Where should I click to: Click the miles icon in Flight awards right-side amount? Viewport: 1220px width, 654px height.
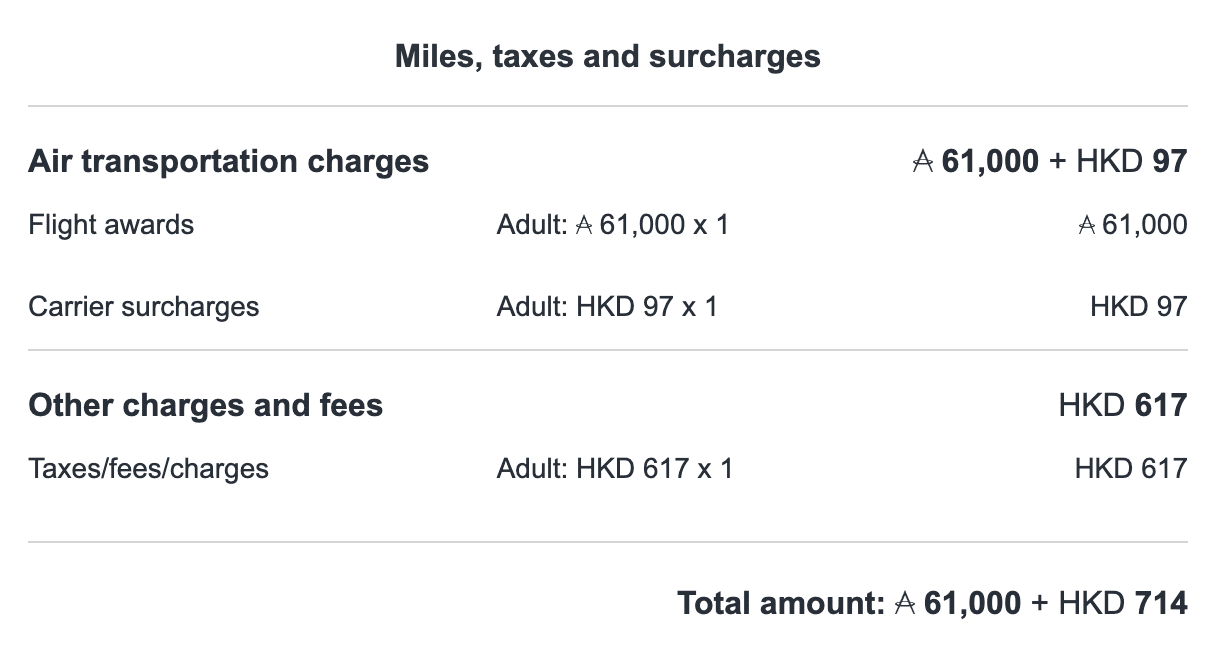point(1088,225)
